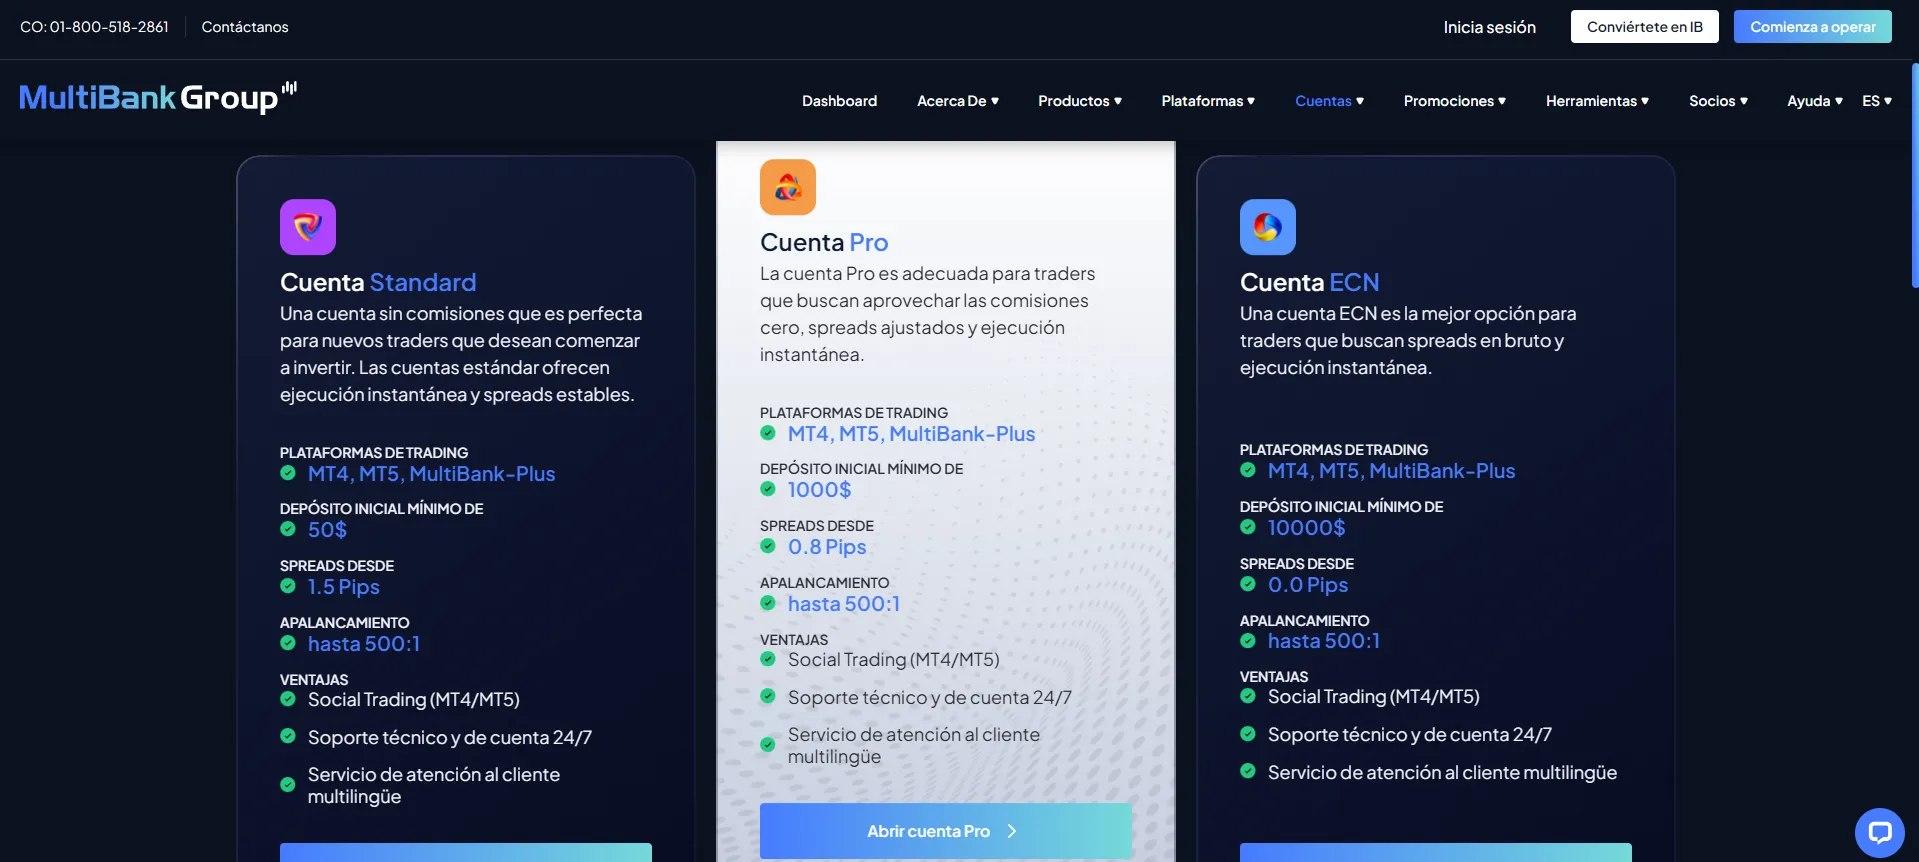Expand the Herramientas menu
Viewport: 1919px width, 862px height.
coord(1597,101)
